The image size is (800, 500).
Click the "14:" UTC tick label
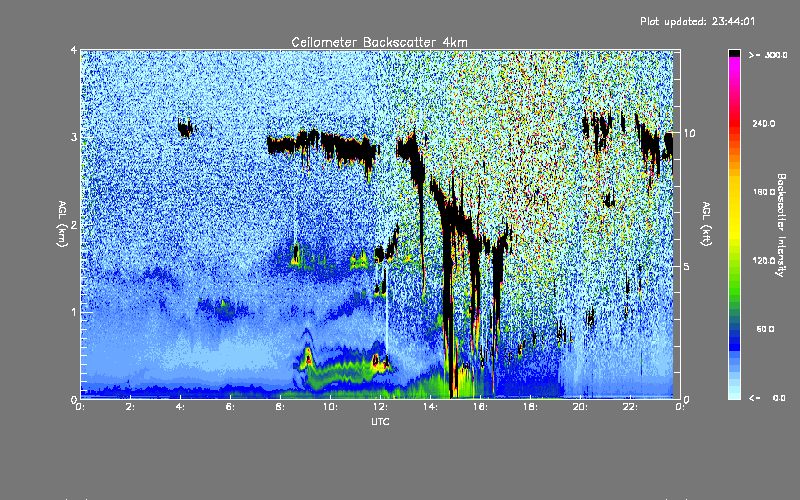pos(430,407)
